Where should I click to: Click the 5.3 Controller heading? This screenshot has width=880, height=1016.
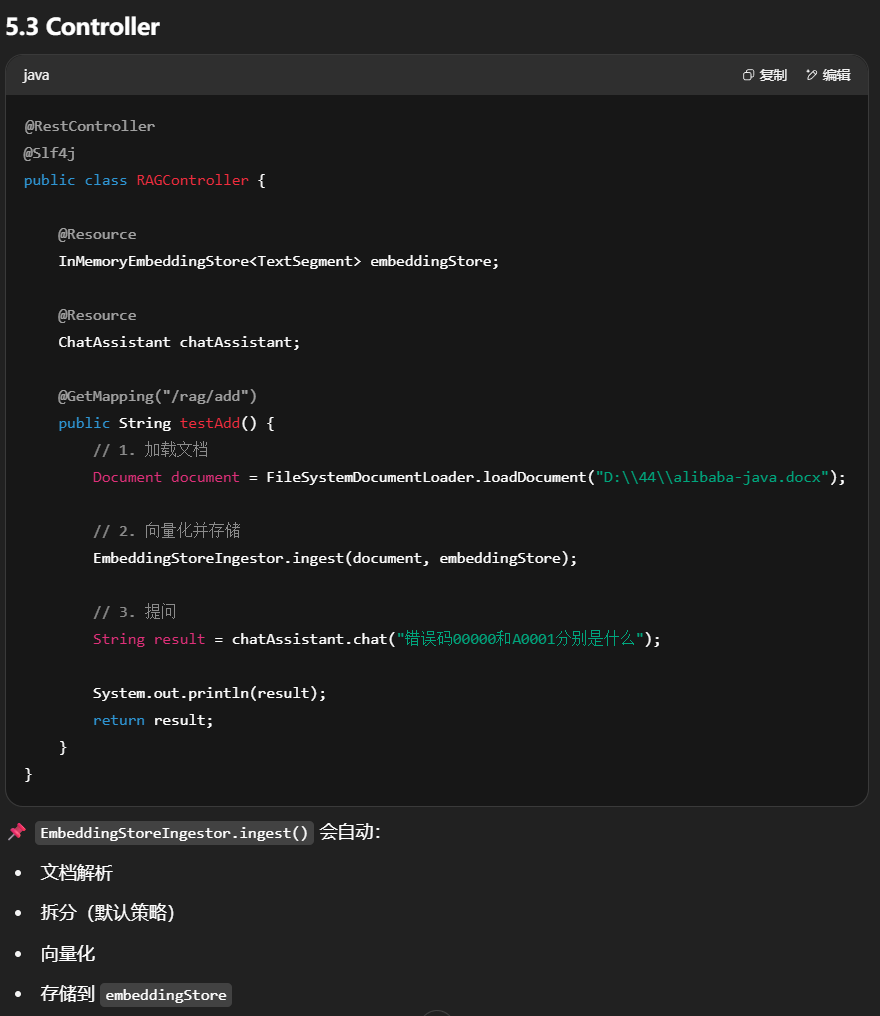point(82,27)
